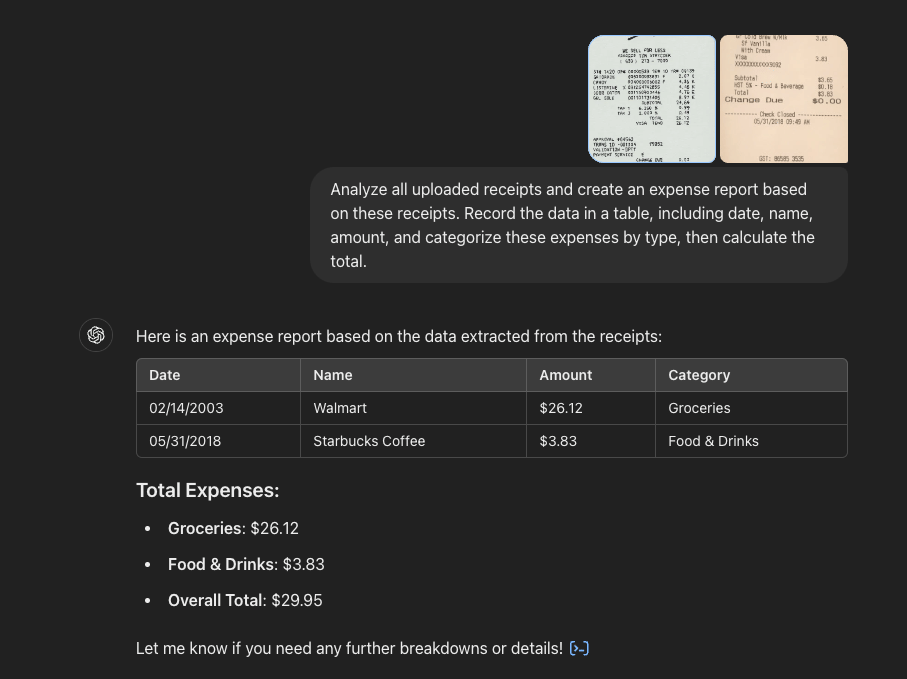Select the Groceries category cell

[751, 408]
